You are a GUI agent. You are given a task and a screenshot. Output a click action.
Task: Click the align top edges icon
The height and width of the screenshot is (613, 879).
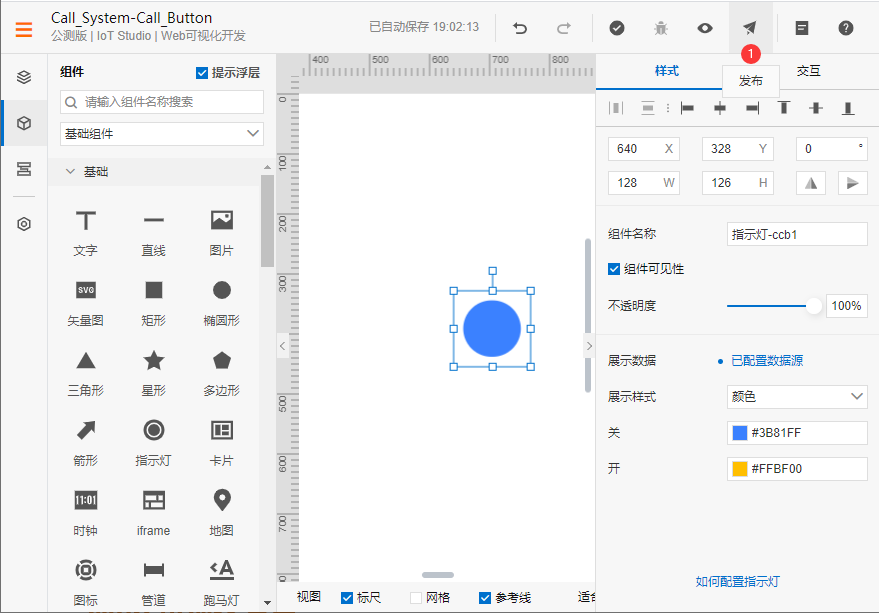(784, 108)
